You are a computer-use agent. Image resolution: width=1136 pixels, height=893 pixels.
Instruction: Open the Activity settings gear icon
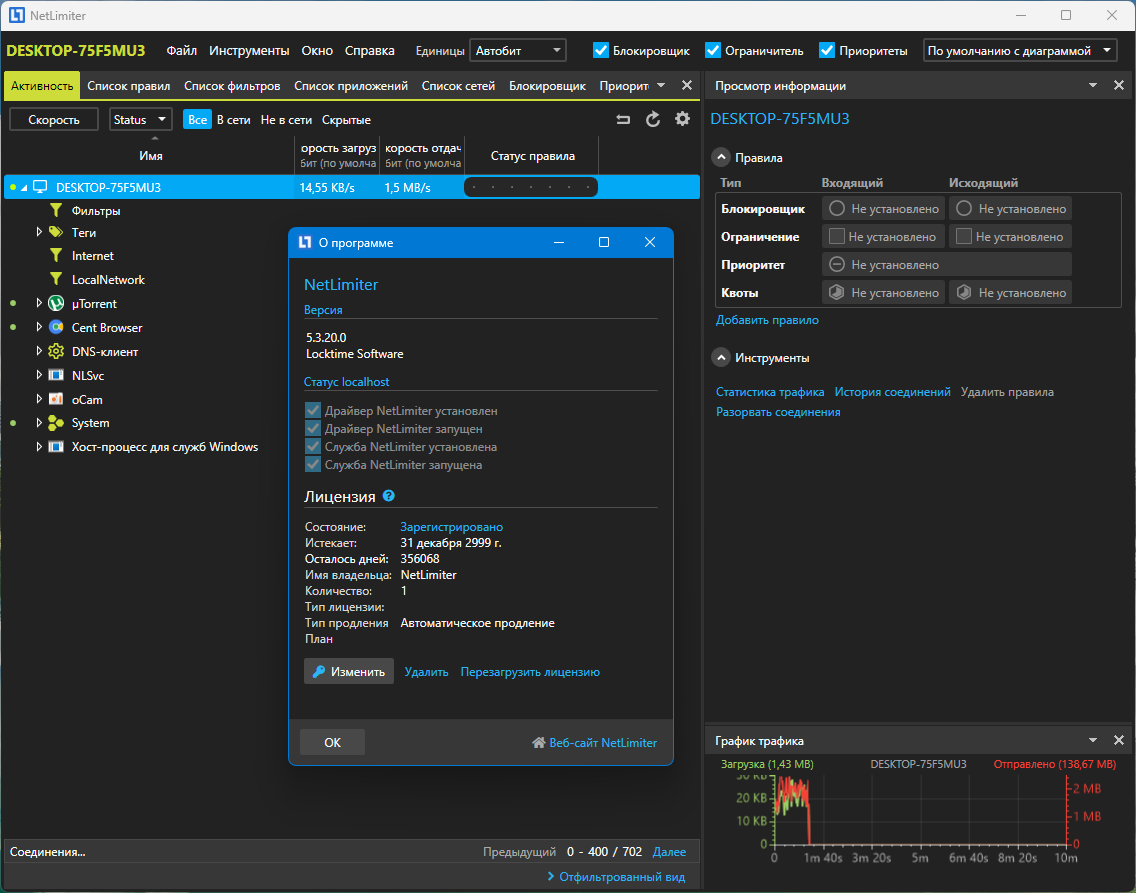click(682, 119)
